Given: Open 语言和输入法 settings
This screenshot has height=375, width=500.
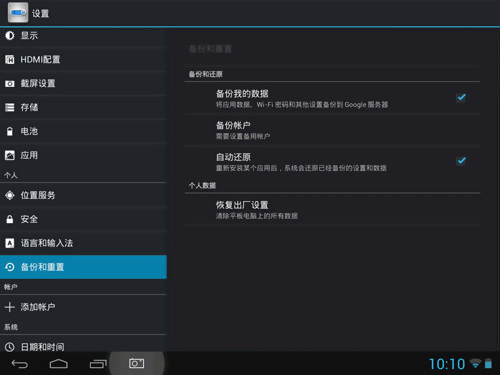Looking at the screenshot, I should (x=83, y=243).
